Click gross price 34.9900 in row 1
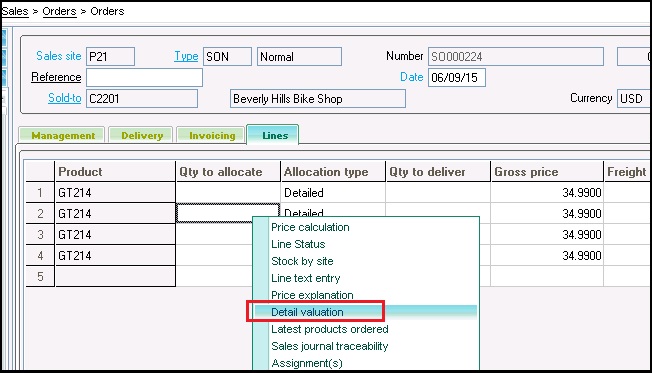 [547, 193]
